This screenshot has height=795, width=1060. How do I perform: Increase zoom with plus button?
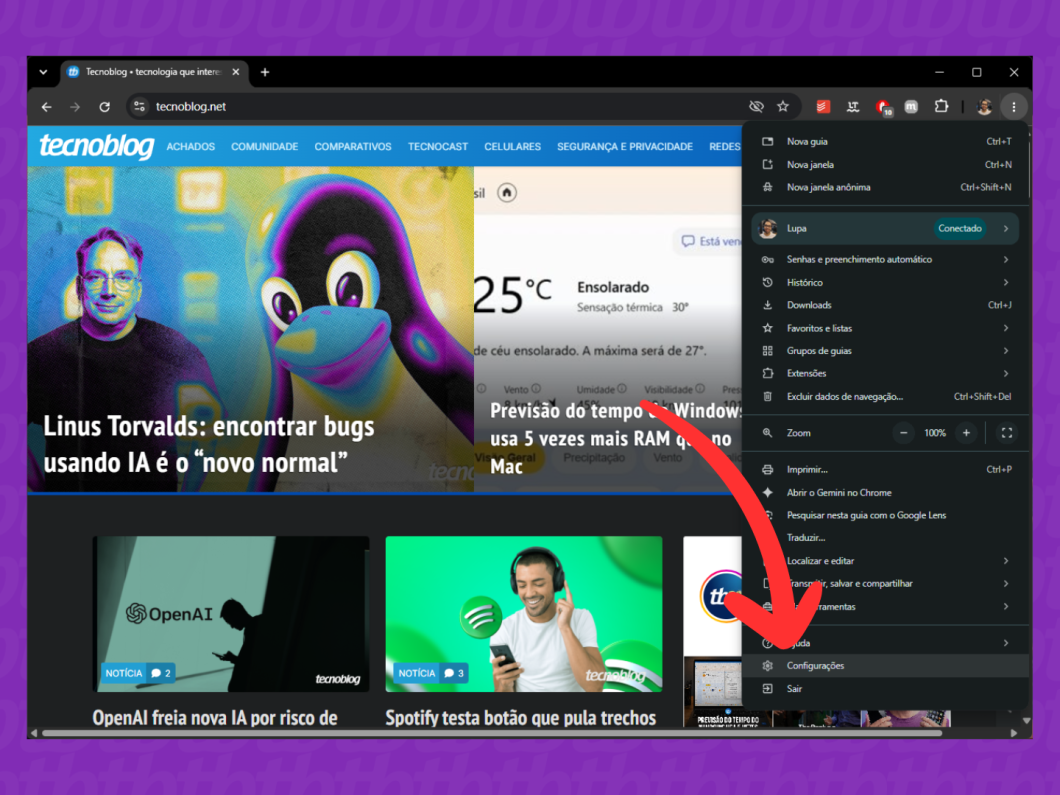click(x=967, y=433)
